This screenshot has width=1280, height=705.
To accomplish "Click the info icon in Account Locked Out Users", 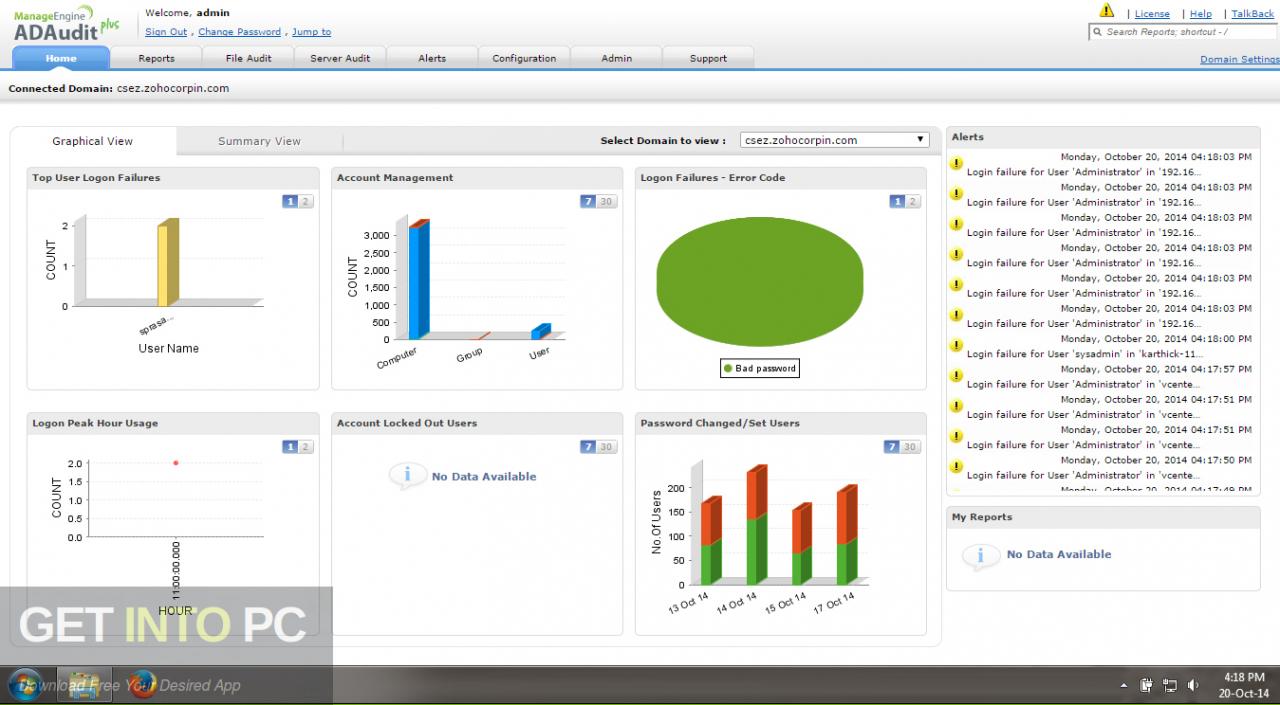I will [x=407, y=475].
